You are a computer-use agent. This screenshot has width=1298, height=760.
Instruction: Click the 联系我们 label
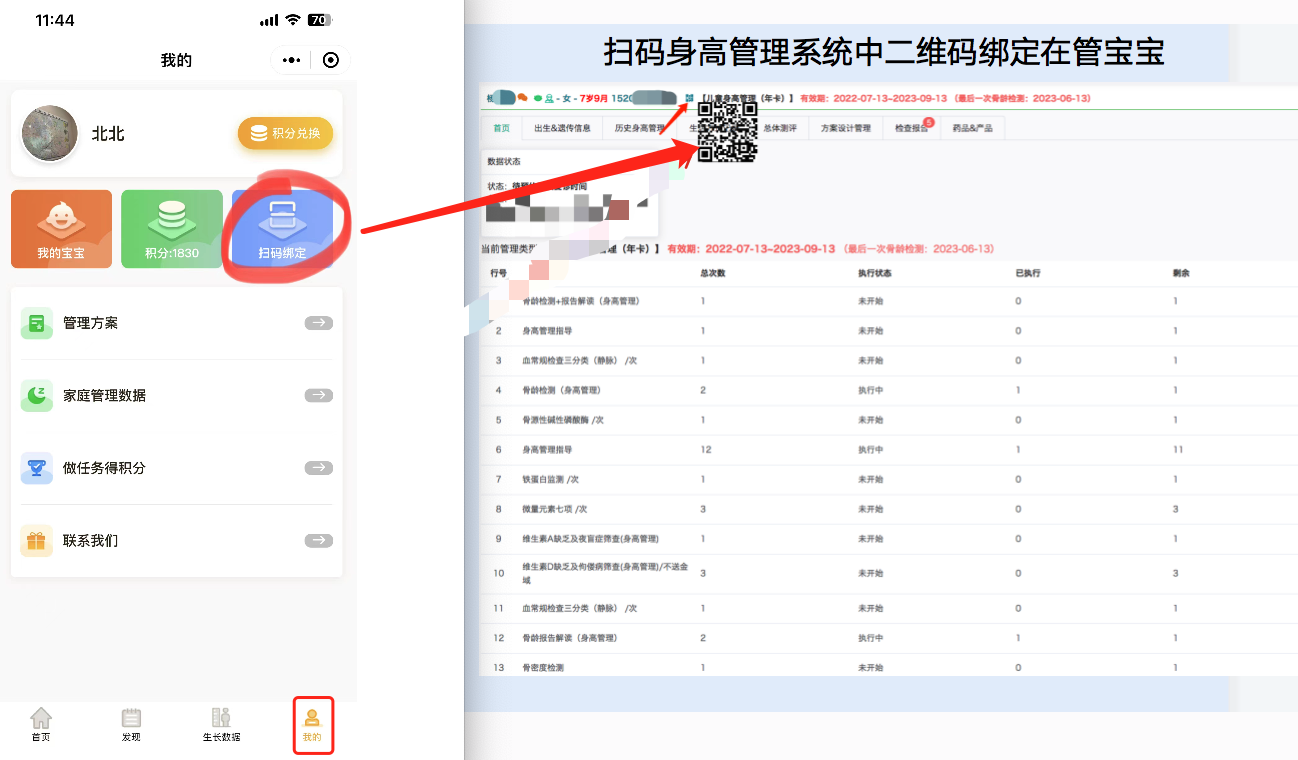point(91,540)
